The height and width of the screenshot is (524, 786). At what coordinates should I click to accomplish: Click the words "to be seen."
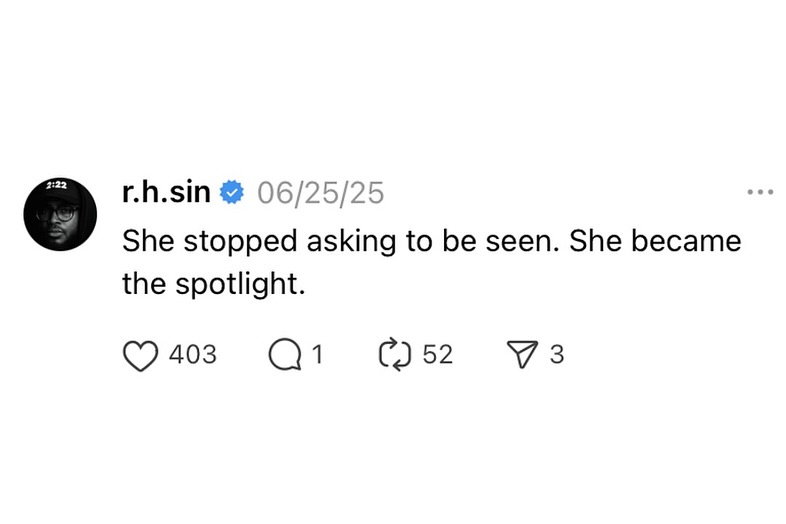(498, 242)
